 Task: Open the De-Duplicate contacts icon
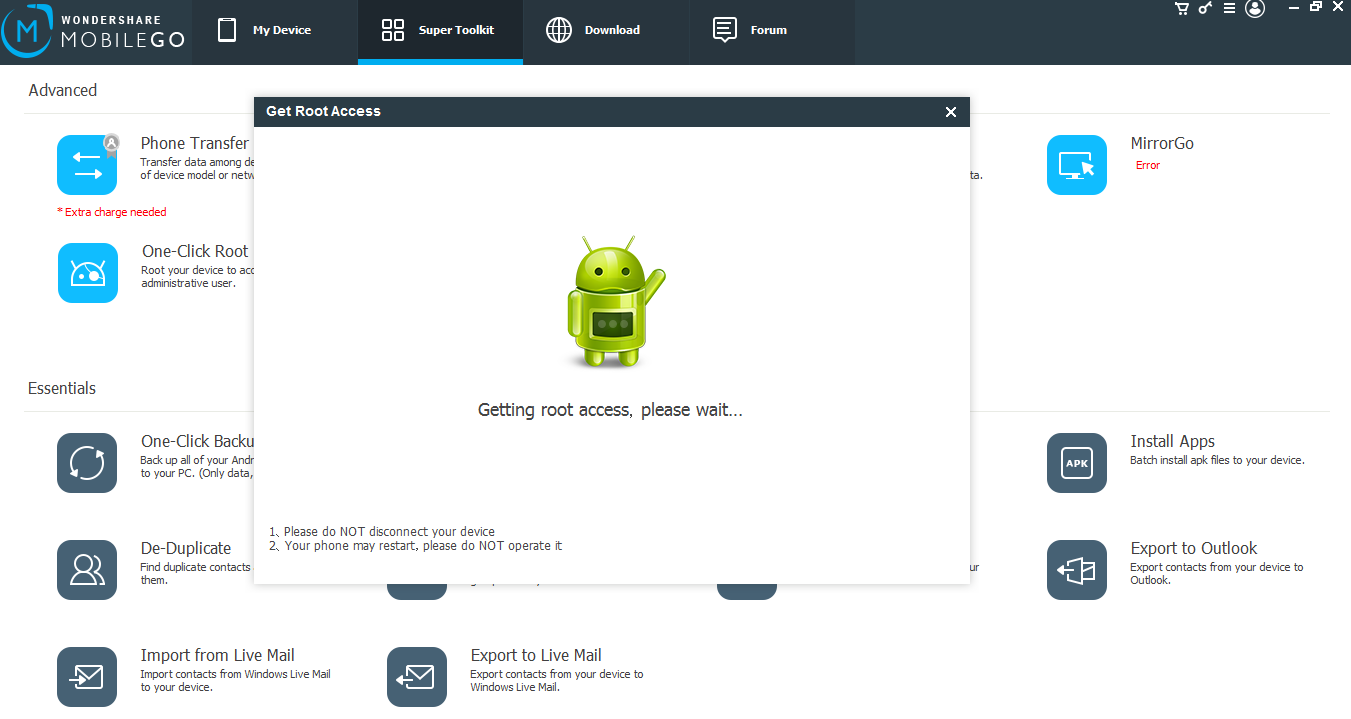point(87,570)
